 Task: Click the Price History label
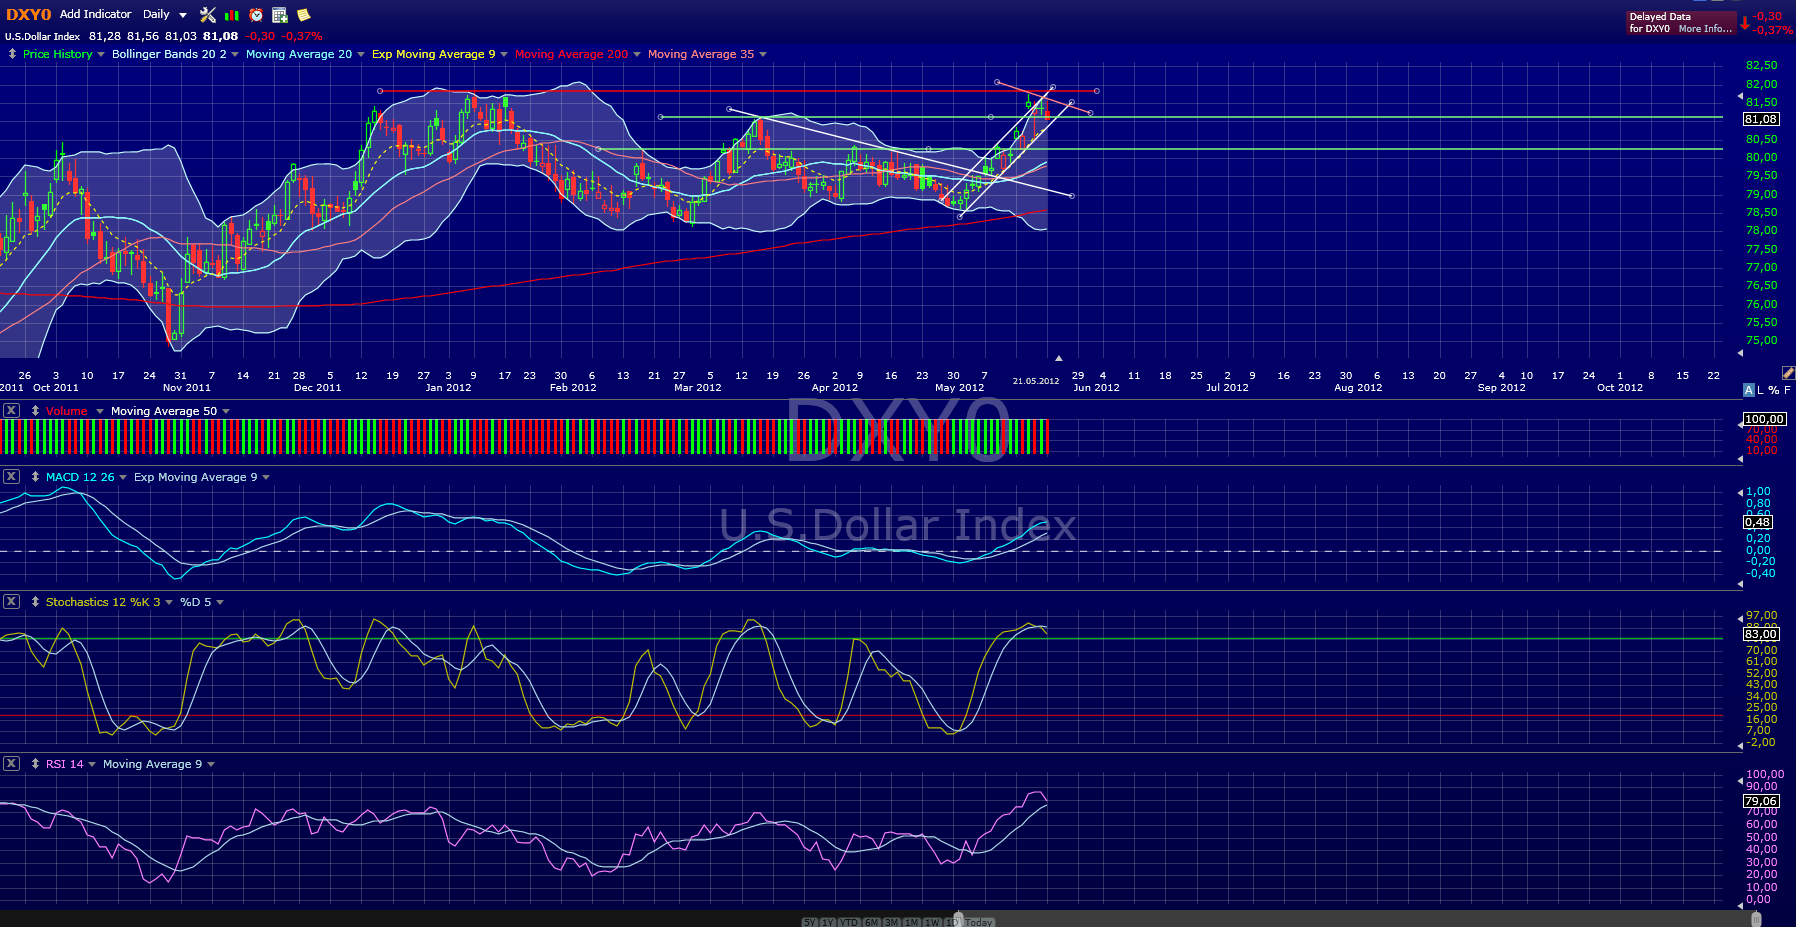pos(58,54)
